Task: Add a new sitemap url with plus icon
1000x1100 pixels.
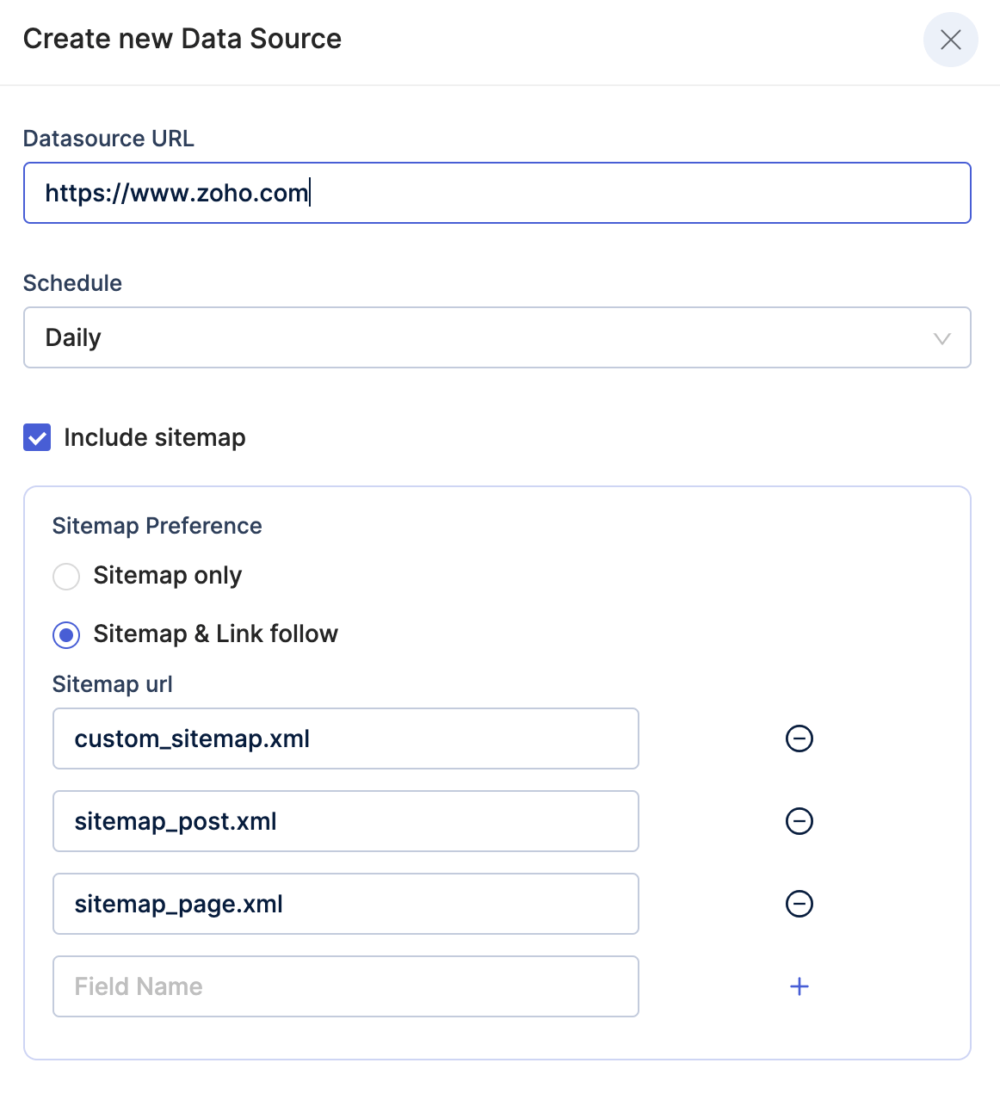Action: click(x=799, y=987)
